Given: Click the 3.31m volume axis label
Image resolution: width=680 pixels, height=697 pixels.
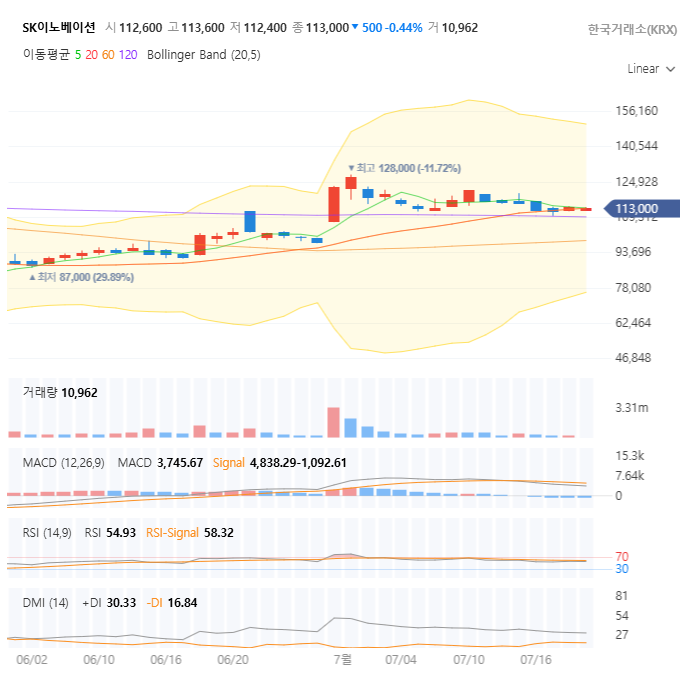Looking at the screenshot, I should tap(632, 408).
